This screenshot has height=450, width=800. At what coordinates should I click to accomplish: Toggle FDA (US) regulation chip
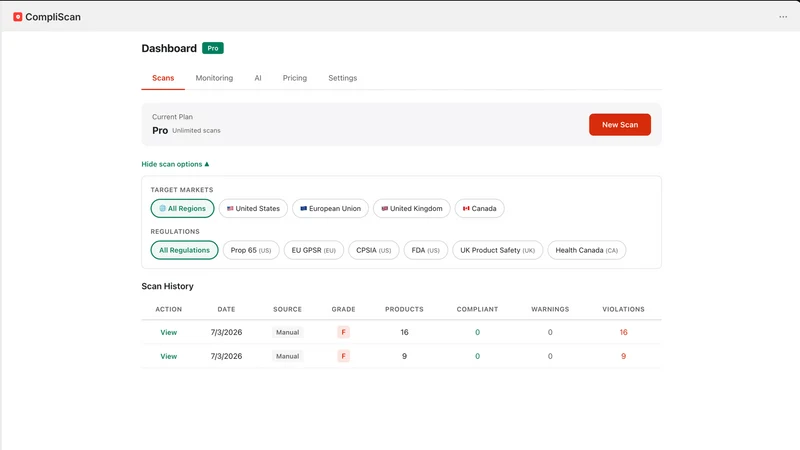point(426,250)
